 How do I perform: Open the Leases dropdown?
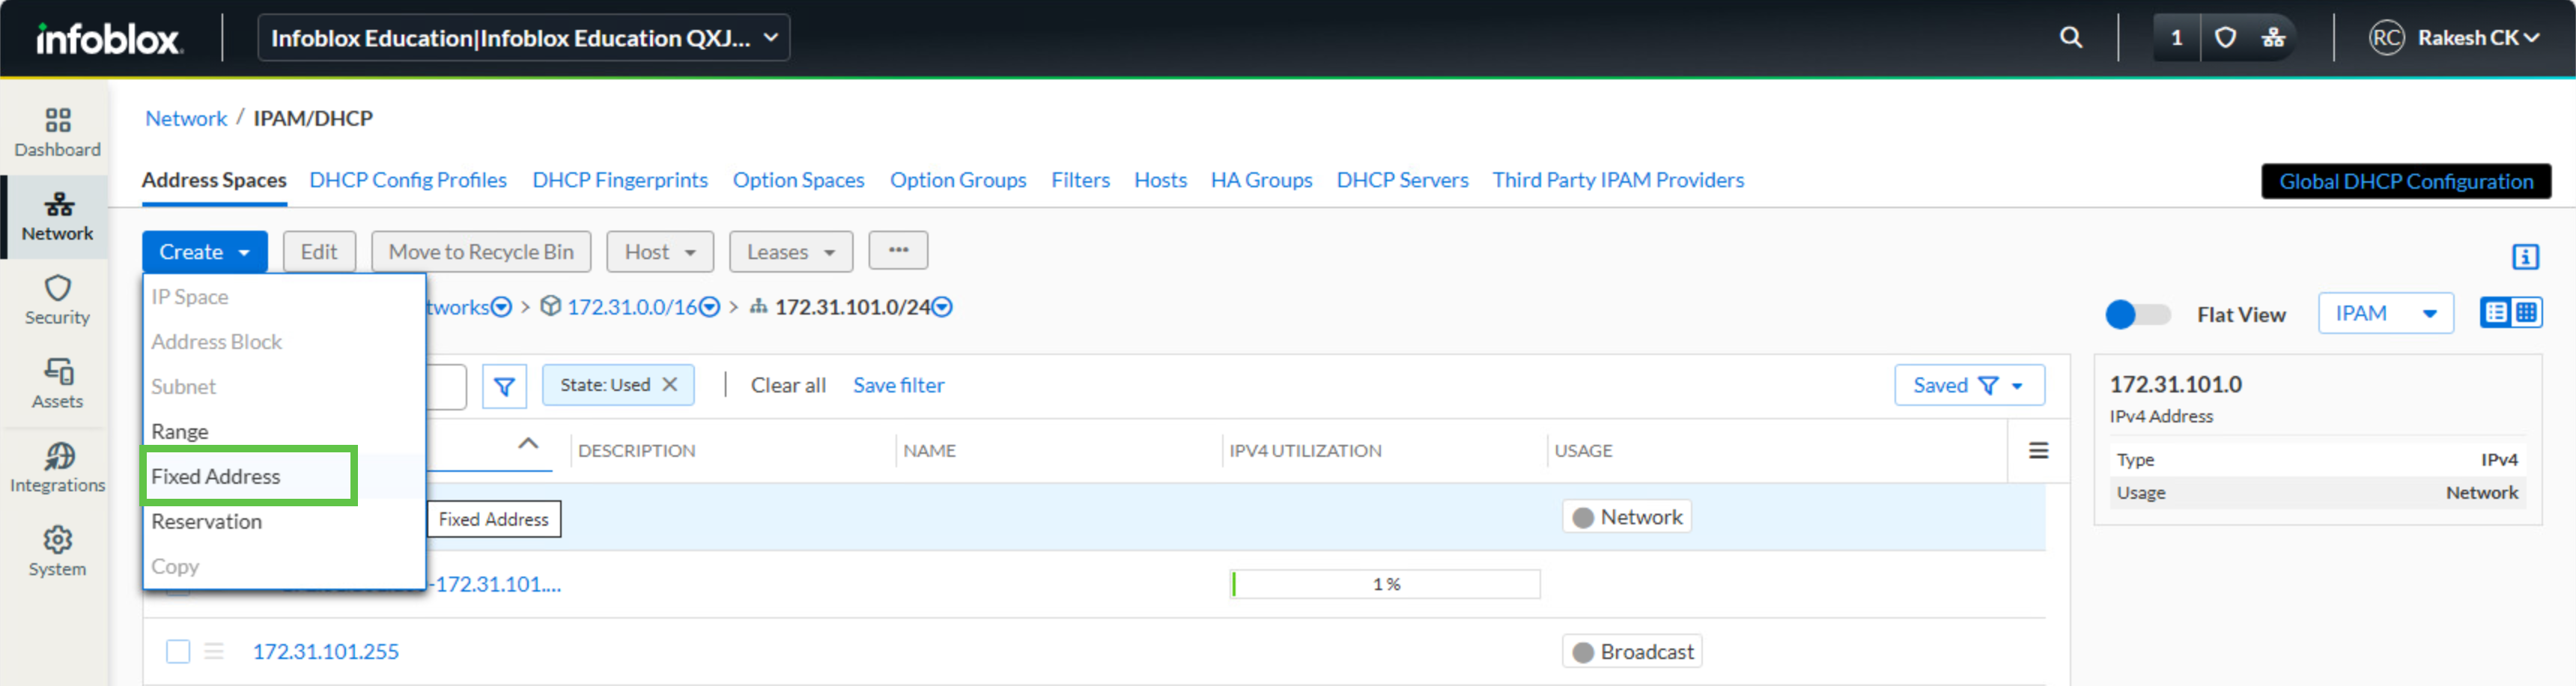pyautogui.click(x=791, y=252)
